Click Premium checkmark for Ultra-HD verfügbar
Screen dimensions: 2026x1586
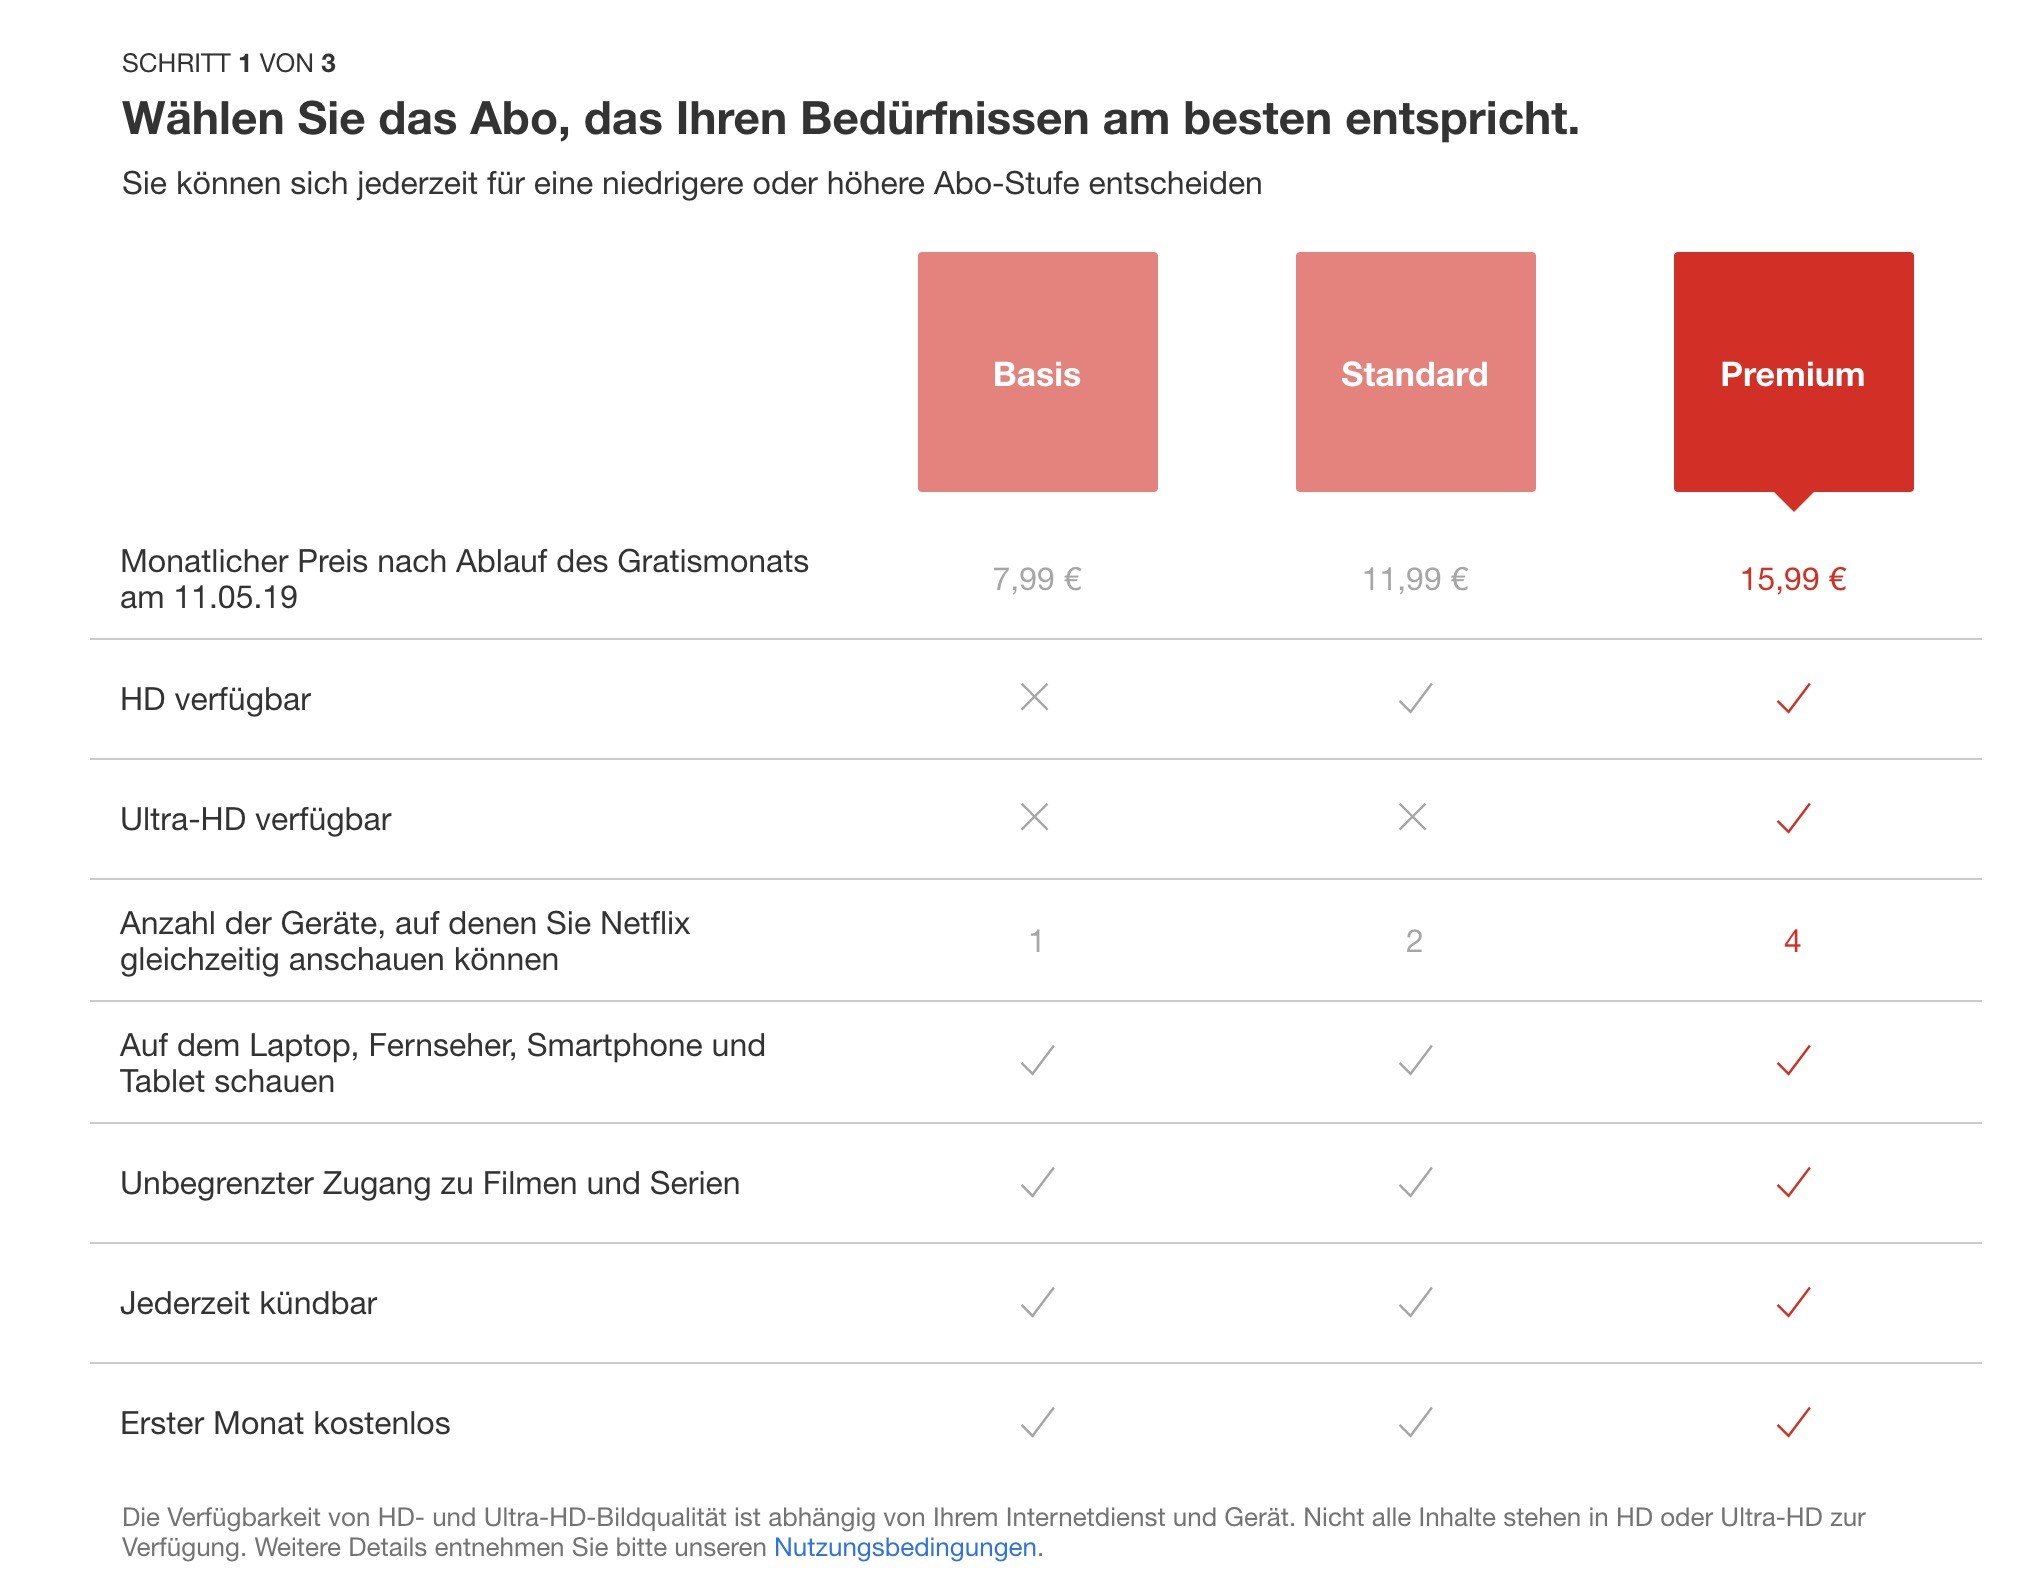(x=1793, y=818)
